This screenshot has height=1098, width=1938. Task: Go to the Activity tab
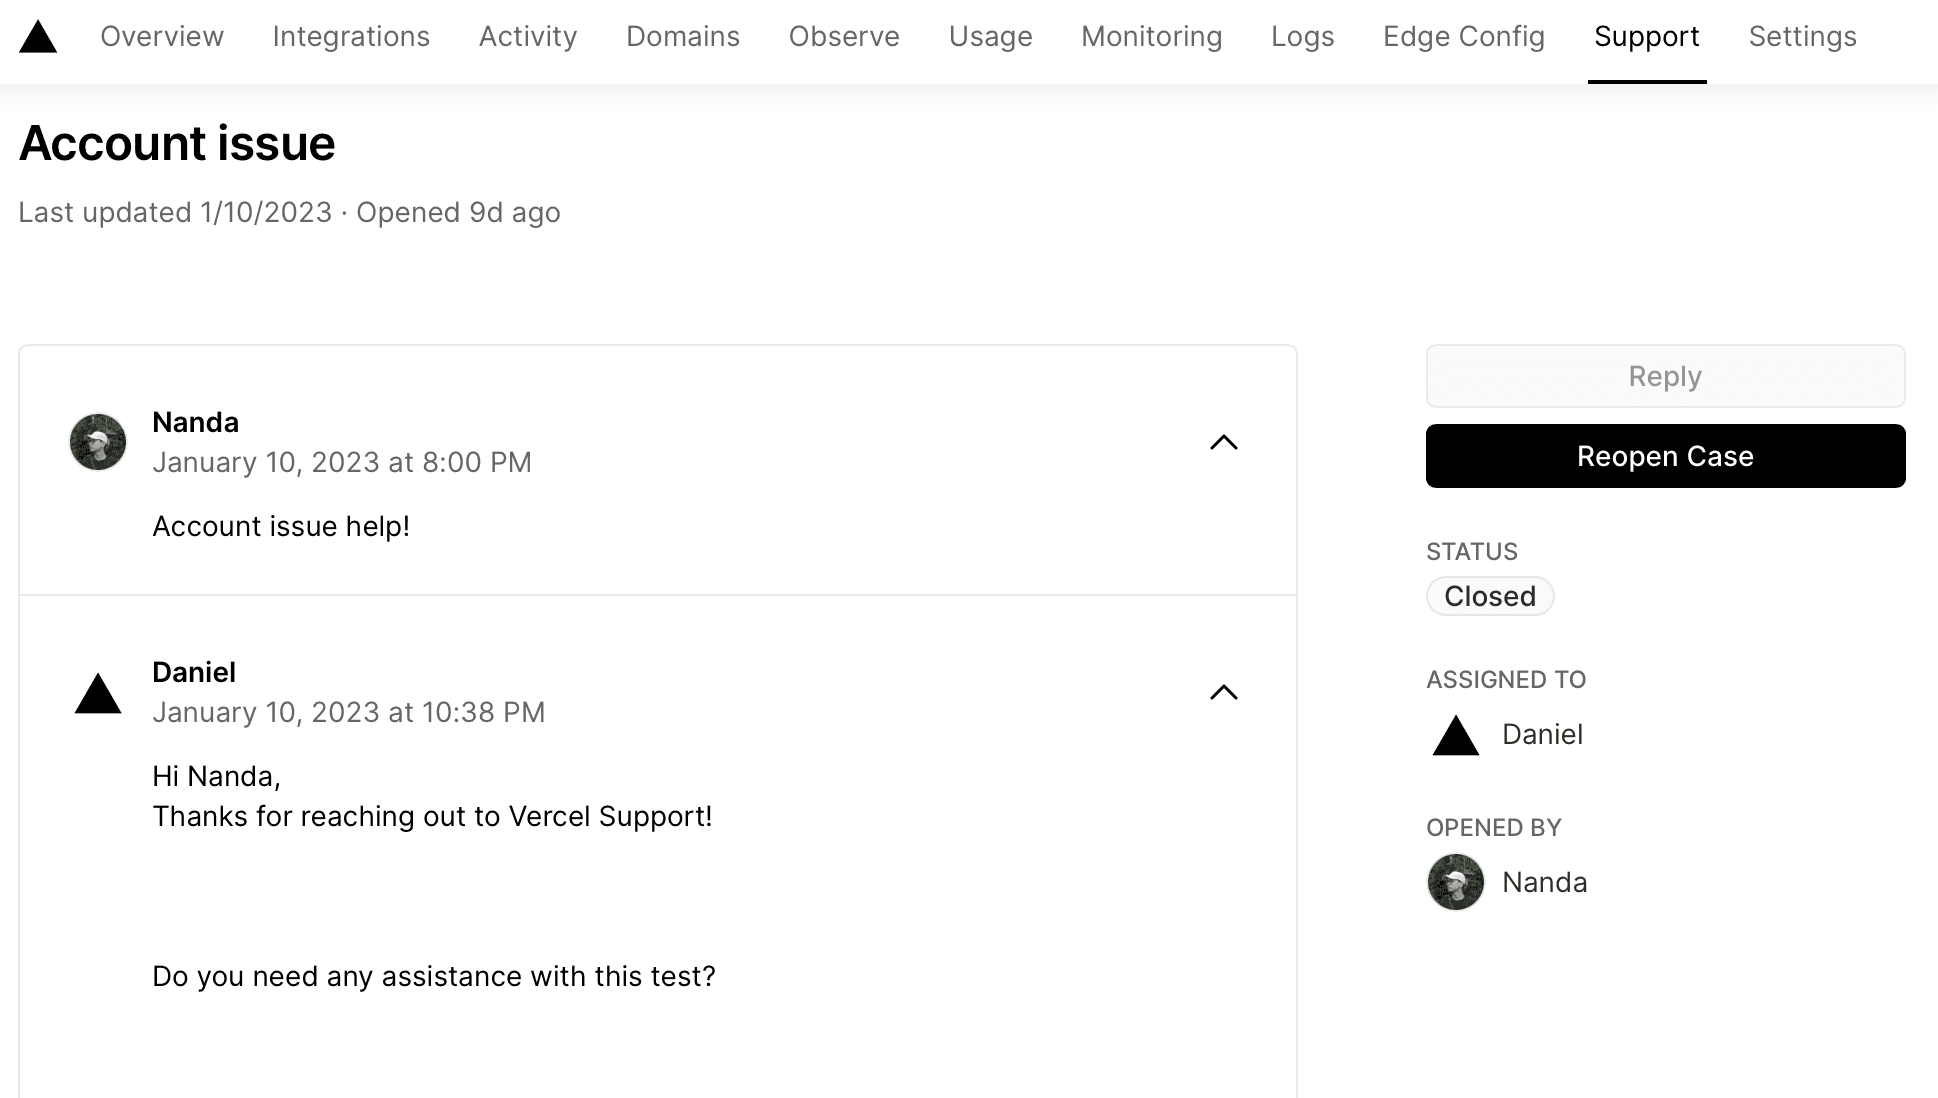click(528, 37)
